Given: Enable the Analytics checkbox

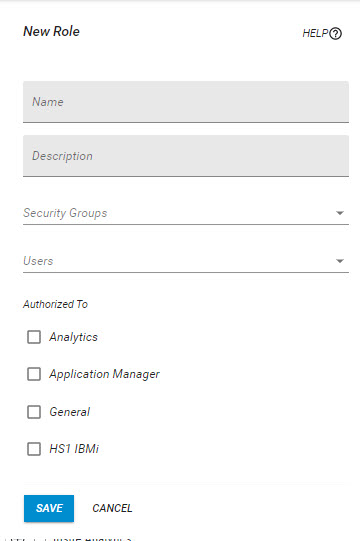Looking at the screenshot, I should [34, 337].
